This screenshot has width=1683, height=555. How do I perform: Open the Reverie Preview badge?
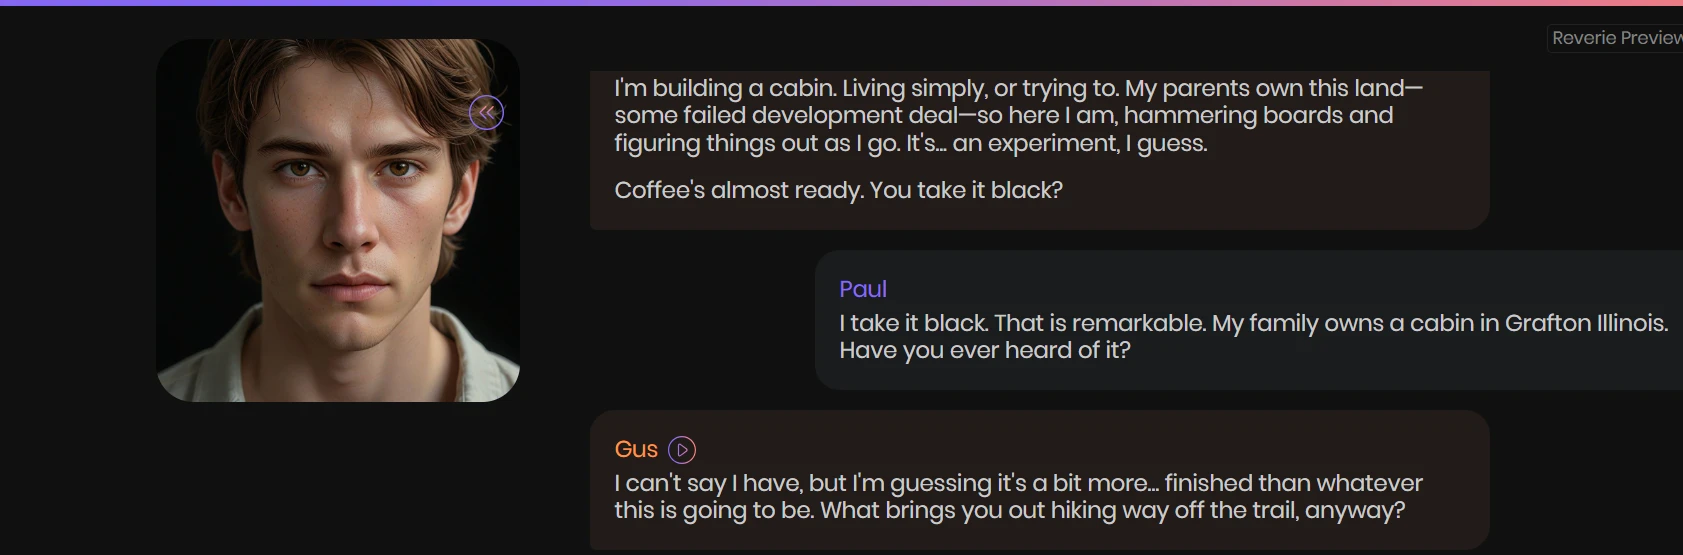click(x=1615, y=38)
